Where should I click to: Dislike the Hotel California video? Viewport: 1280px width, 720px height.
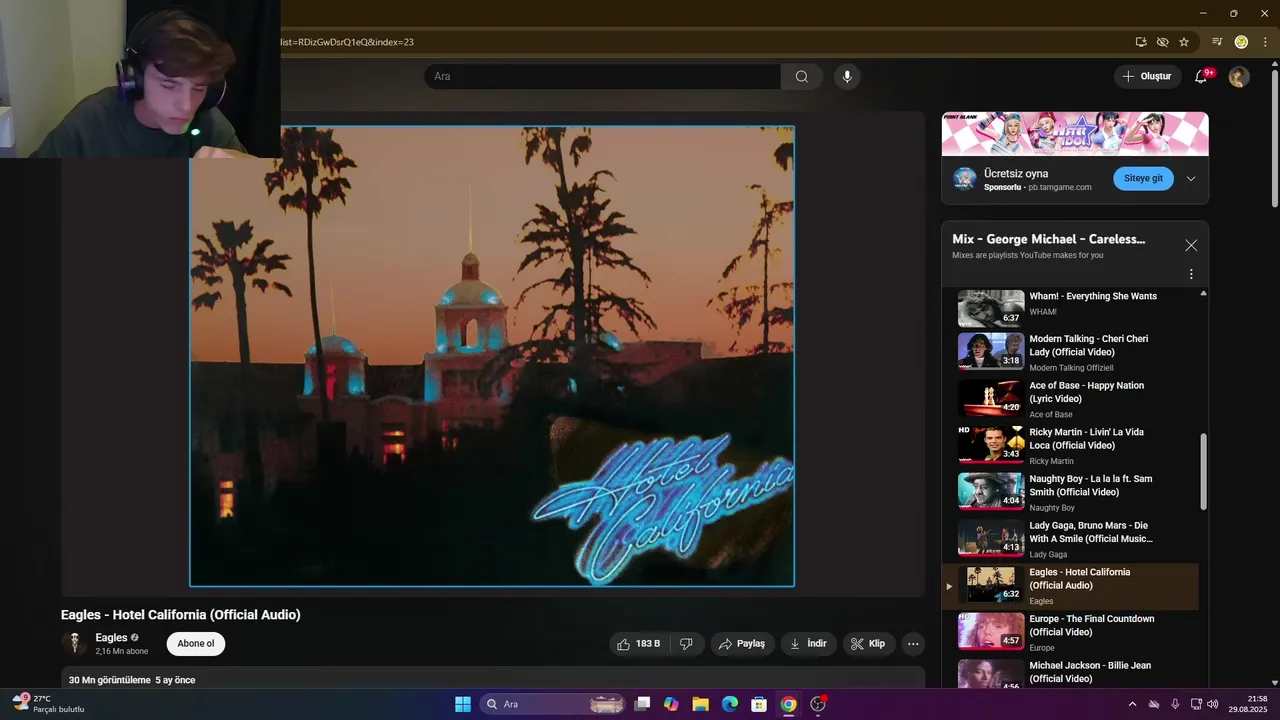tap(686, 644)
